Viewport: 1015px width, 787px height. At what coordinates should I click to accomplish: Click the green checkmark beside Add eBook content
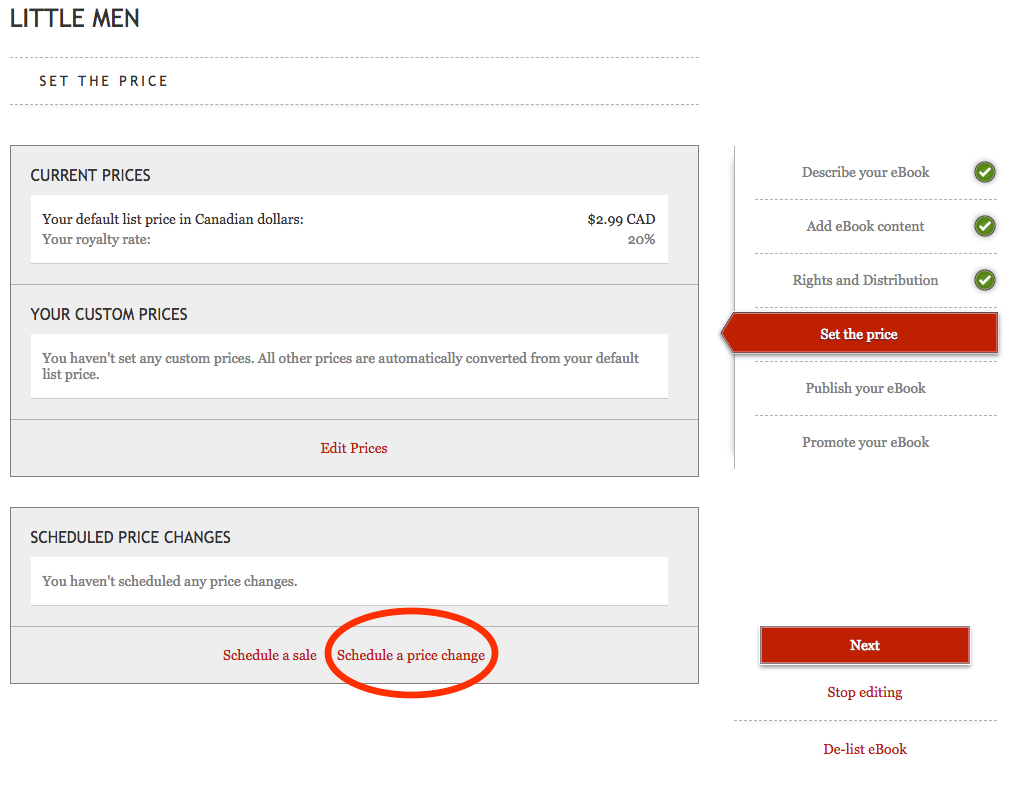tap(985, 226)
